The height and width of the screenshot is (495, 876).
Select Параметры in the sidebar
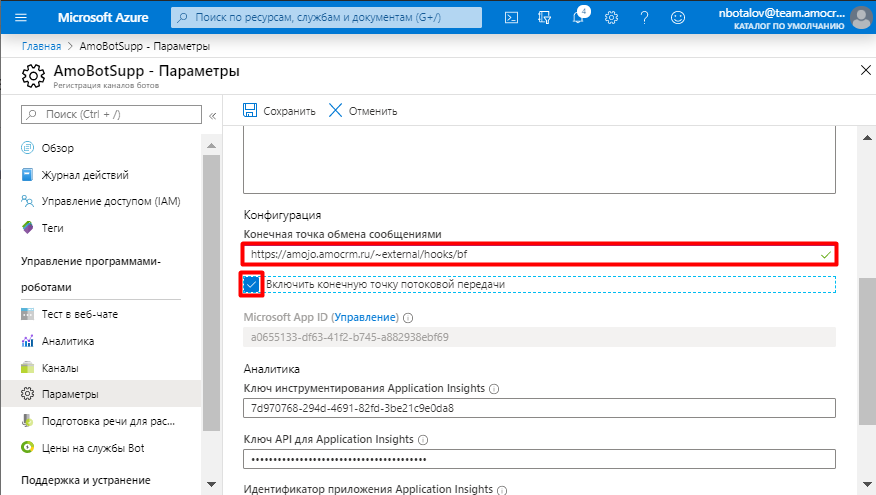(x=101, y=394)
